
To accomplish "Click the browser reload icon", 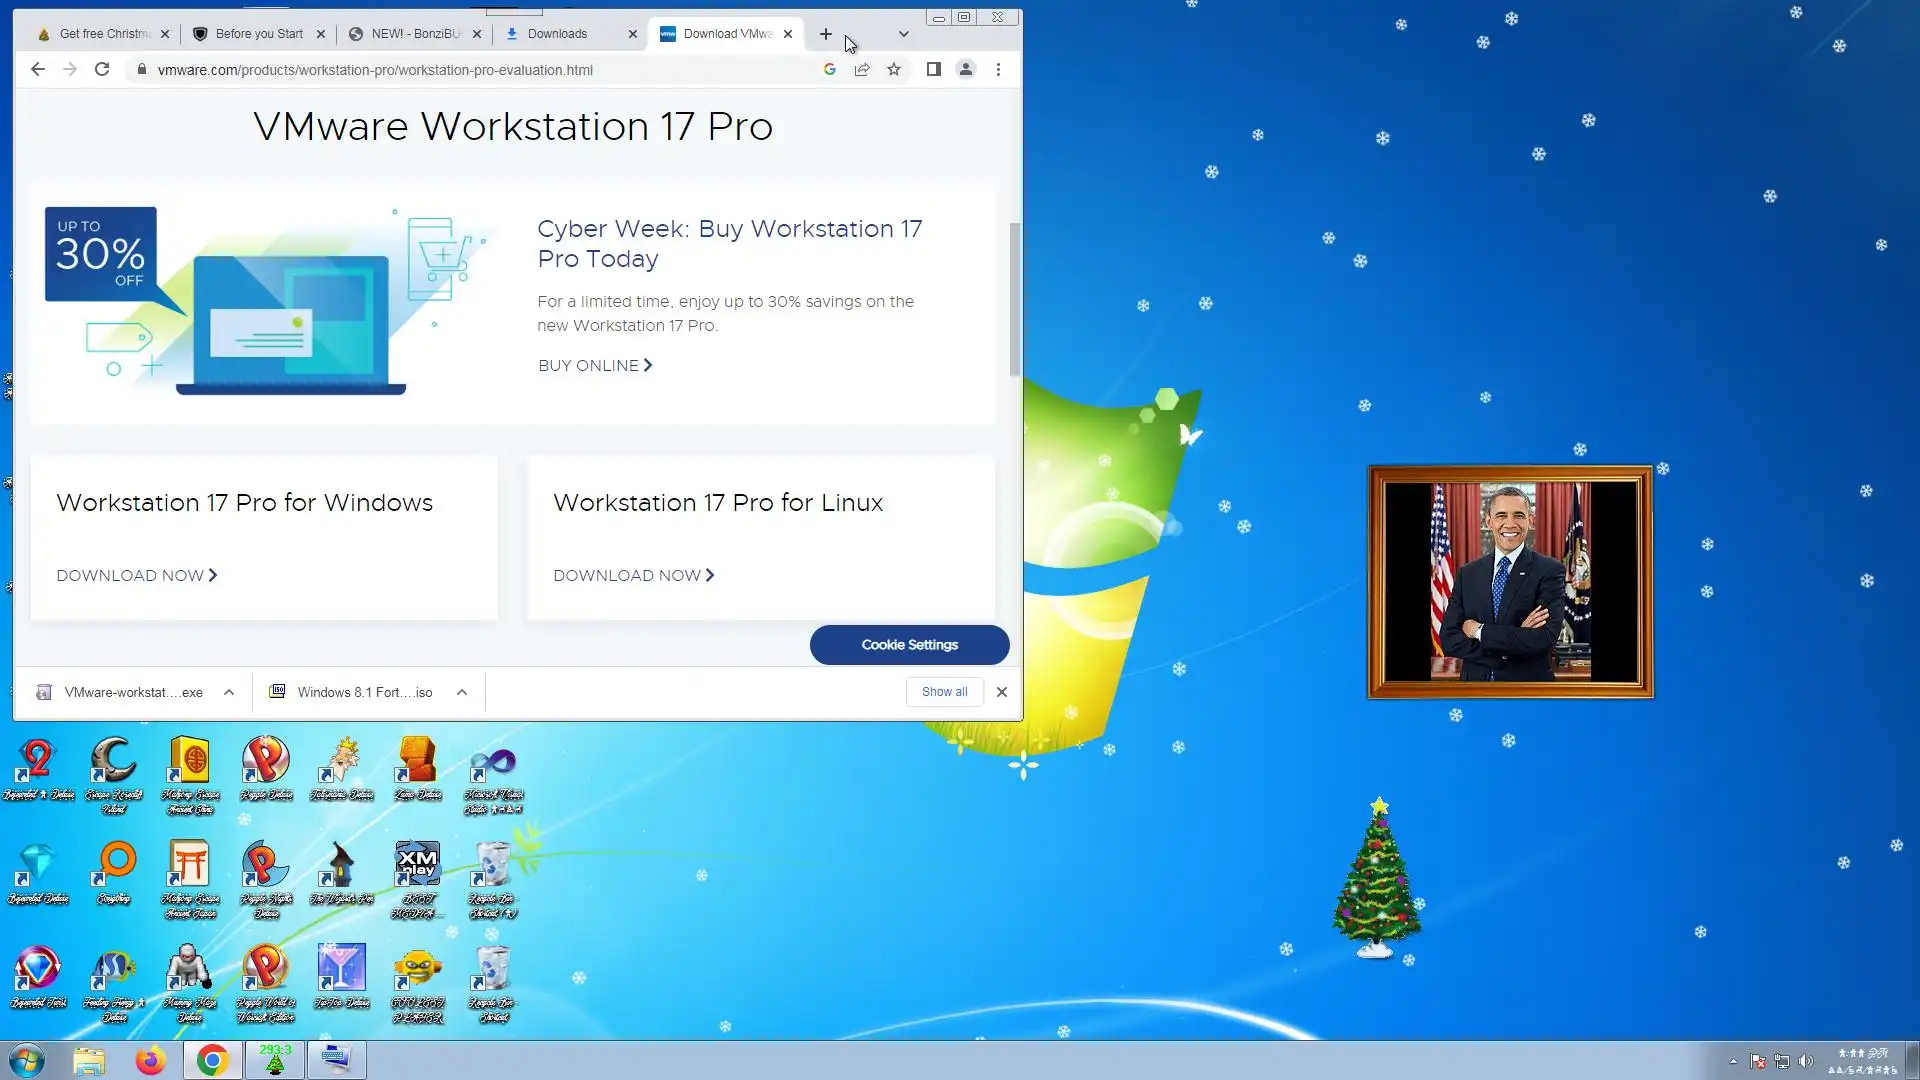I will click(x=102, y=70).
